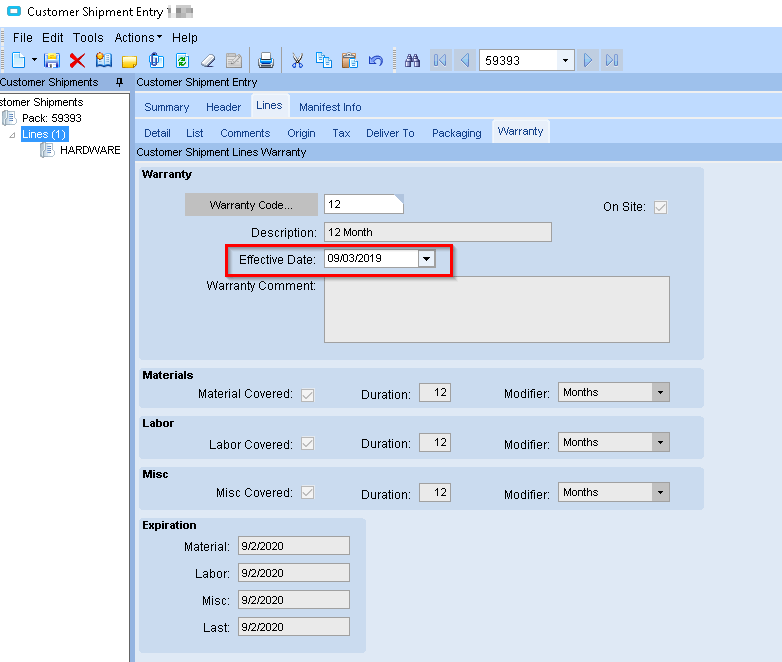Open the Actions menu
The height and width of the screenshot is (662, 782).
(x=137, y=37)
